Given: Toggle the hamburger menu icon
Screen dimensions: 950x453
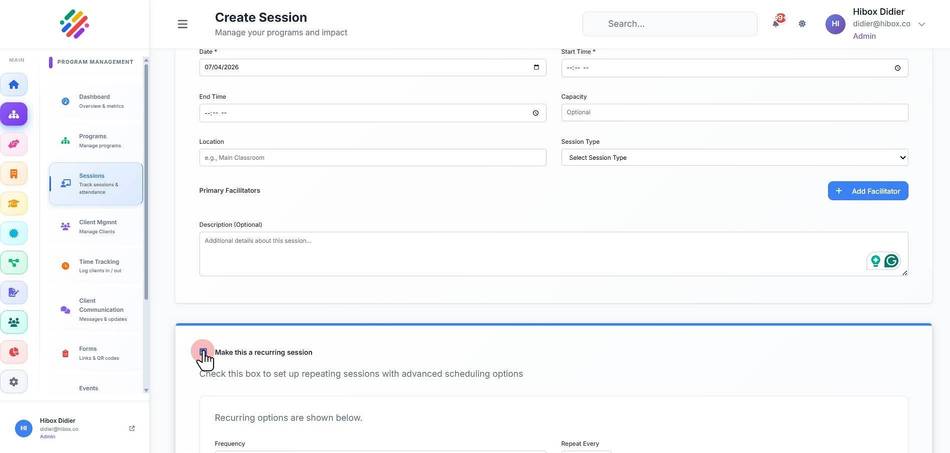Looking at the screenshot, I should pyautogui.click(x=182, y=24).
